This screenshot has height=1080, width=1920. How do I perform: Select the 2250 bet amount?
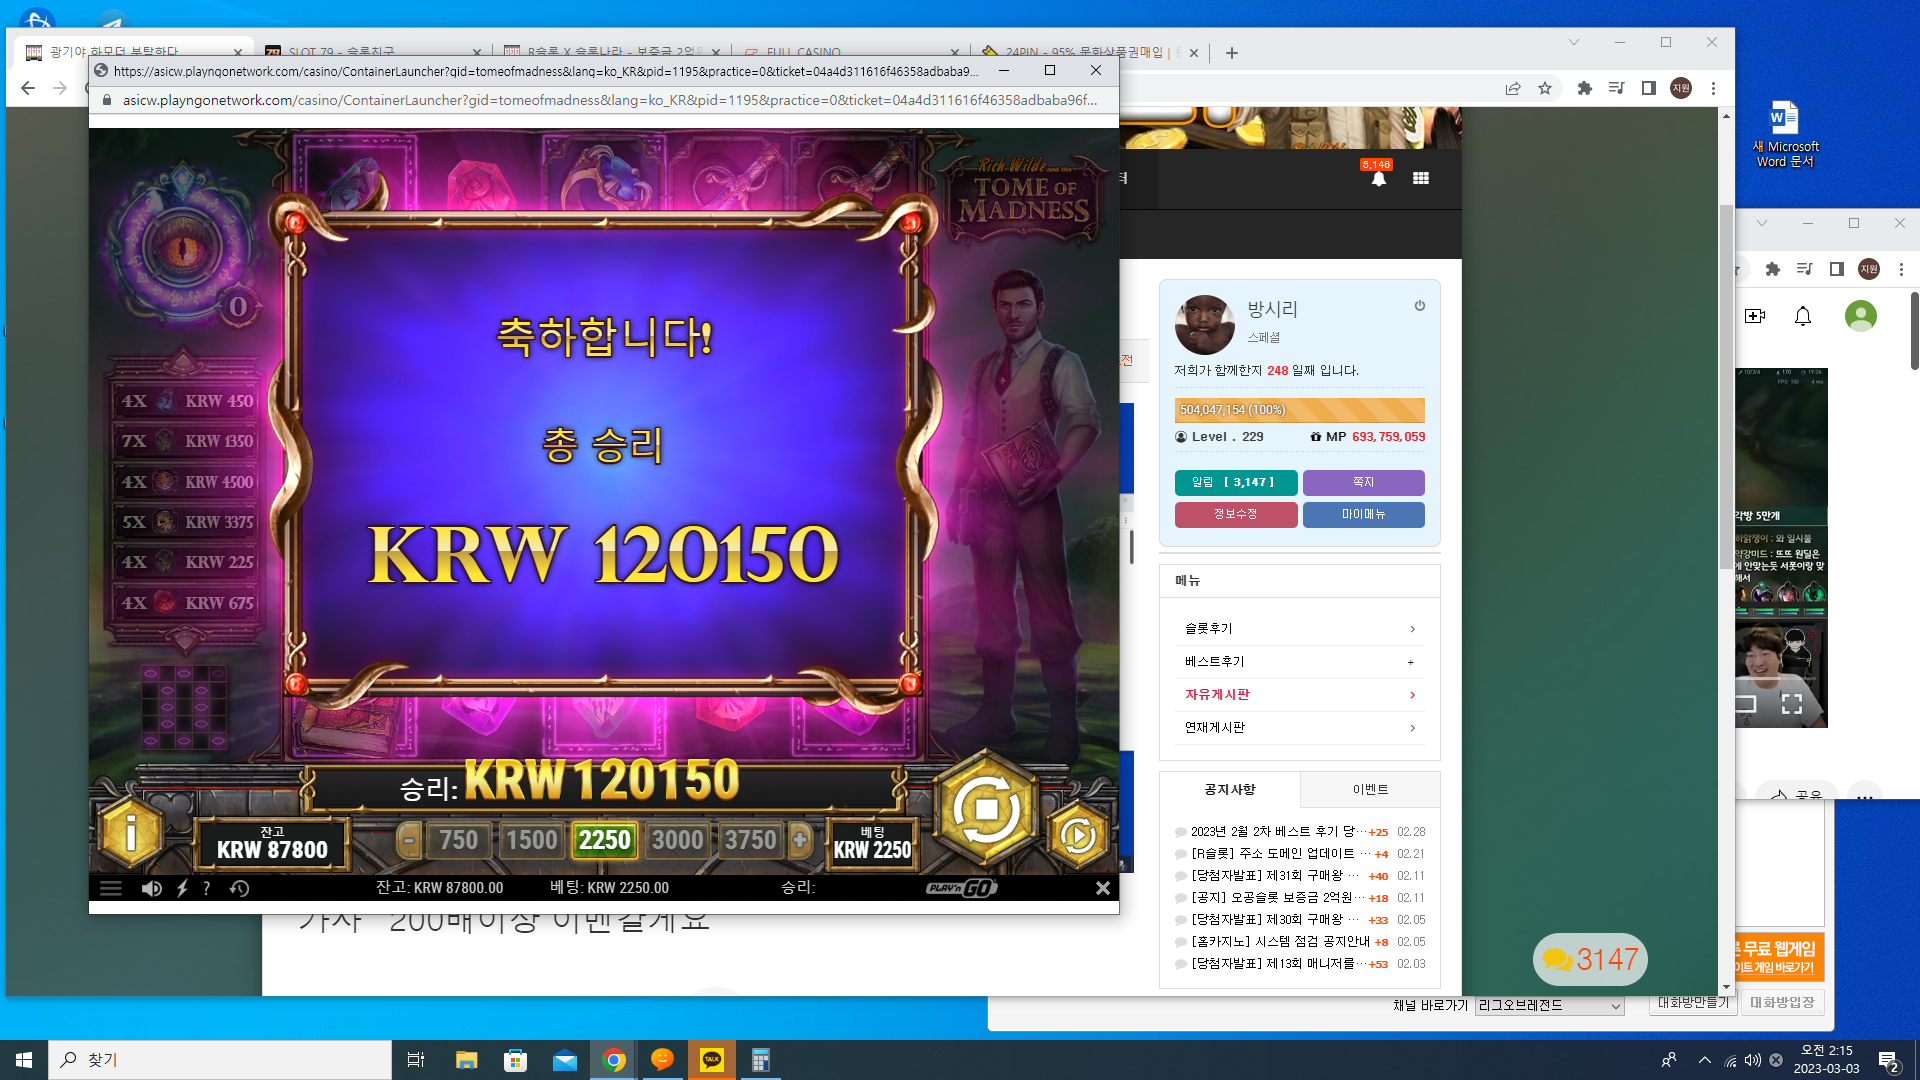pyautogui.click(x=604, y=840)
